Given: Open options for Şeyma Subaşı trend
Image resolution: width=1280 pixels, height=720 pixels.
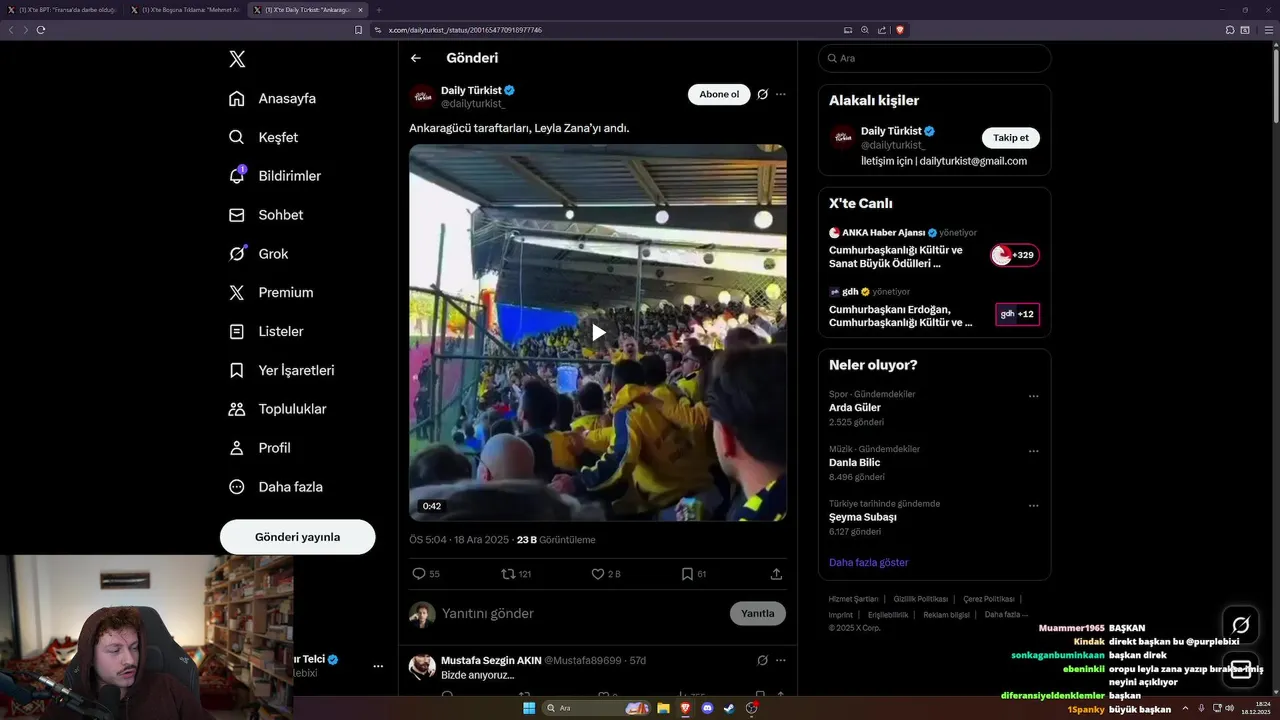Looking at the screenshot, I should [x=1034, y=506].
